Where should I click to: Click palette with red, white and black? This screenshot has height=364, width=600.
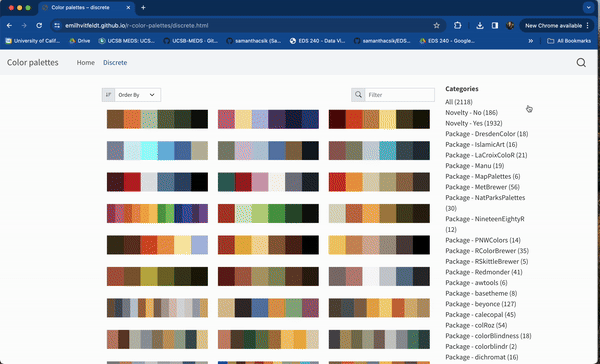pyautogui.click(x=157, y=182)
